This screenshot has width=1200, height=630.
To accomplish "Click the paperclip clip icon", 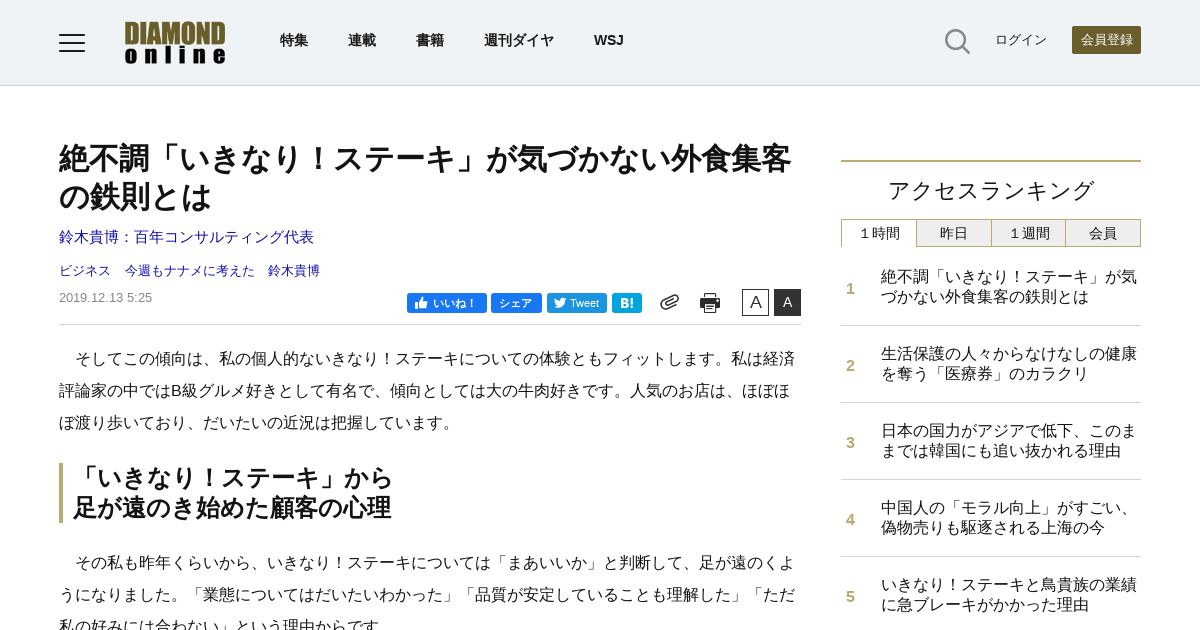I will [x=669, y=302].
